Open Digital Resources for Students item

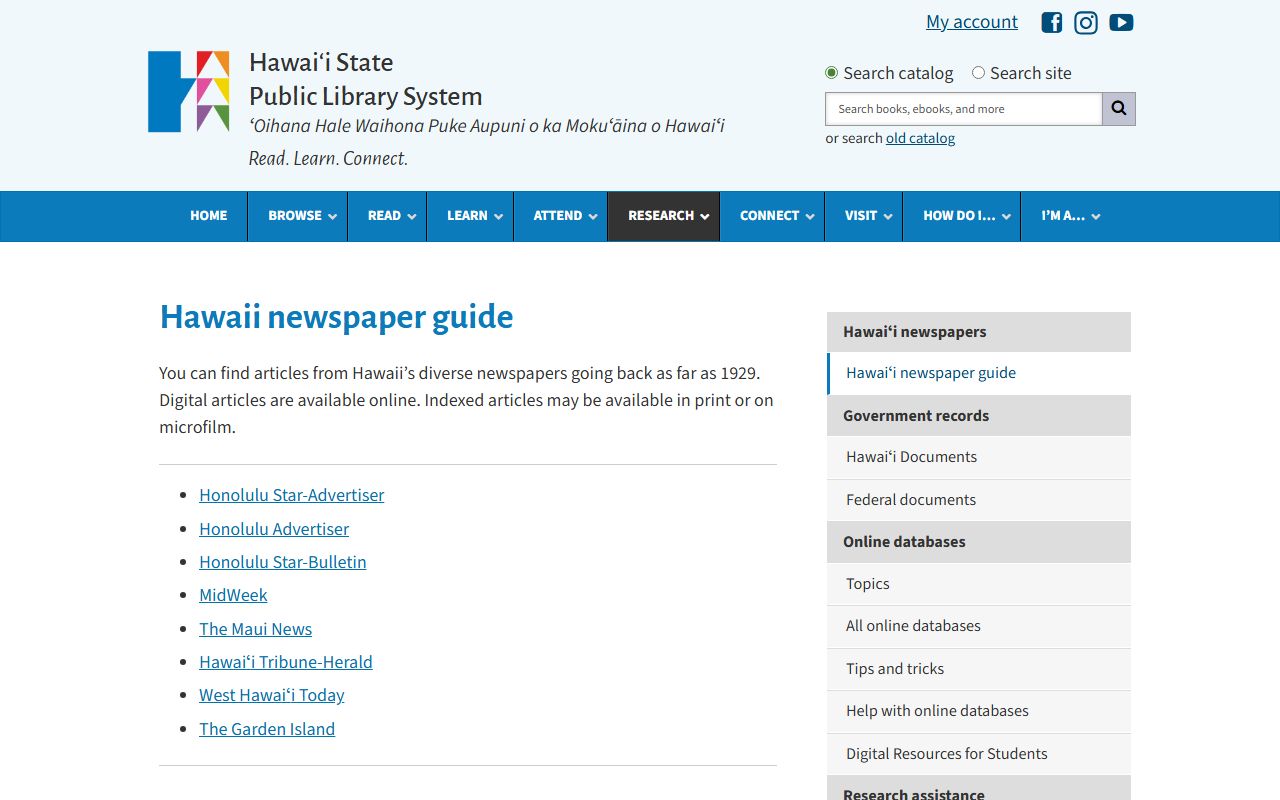click(x=979, y=754)
